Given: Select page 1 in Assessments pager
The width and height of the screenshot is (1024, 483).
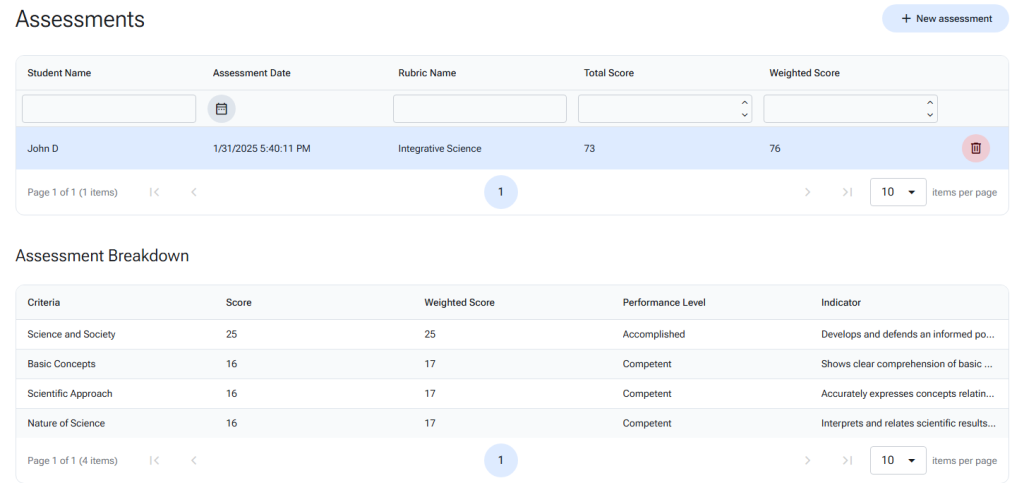Looking at the screenshot, I should click(500, 192).
